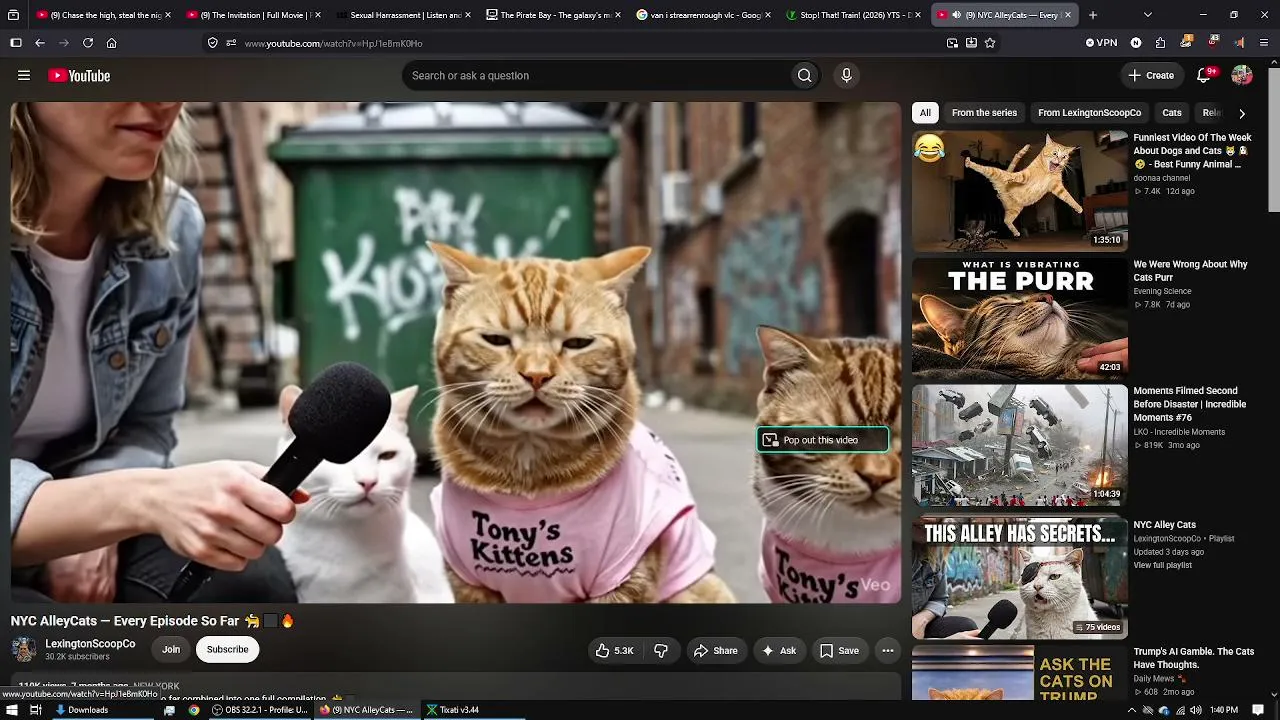This screenshot has height=720, width=1280.
Task: Click View full playlist link
Action: pyautogui.click(x=1162, y=565)
